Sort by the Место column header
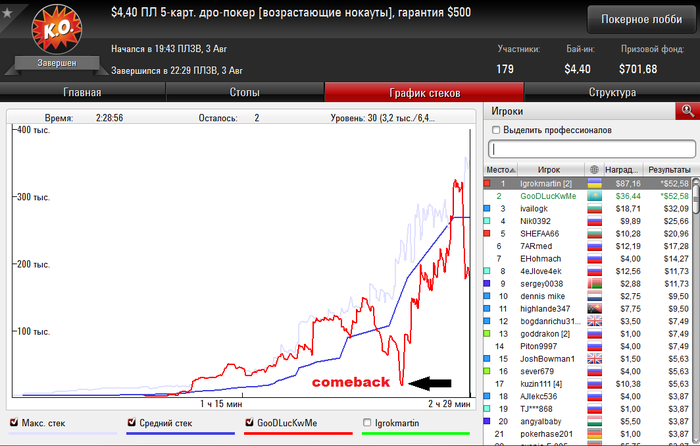 click(x=500, y=170)
